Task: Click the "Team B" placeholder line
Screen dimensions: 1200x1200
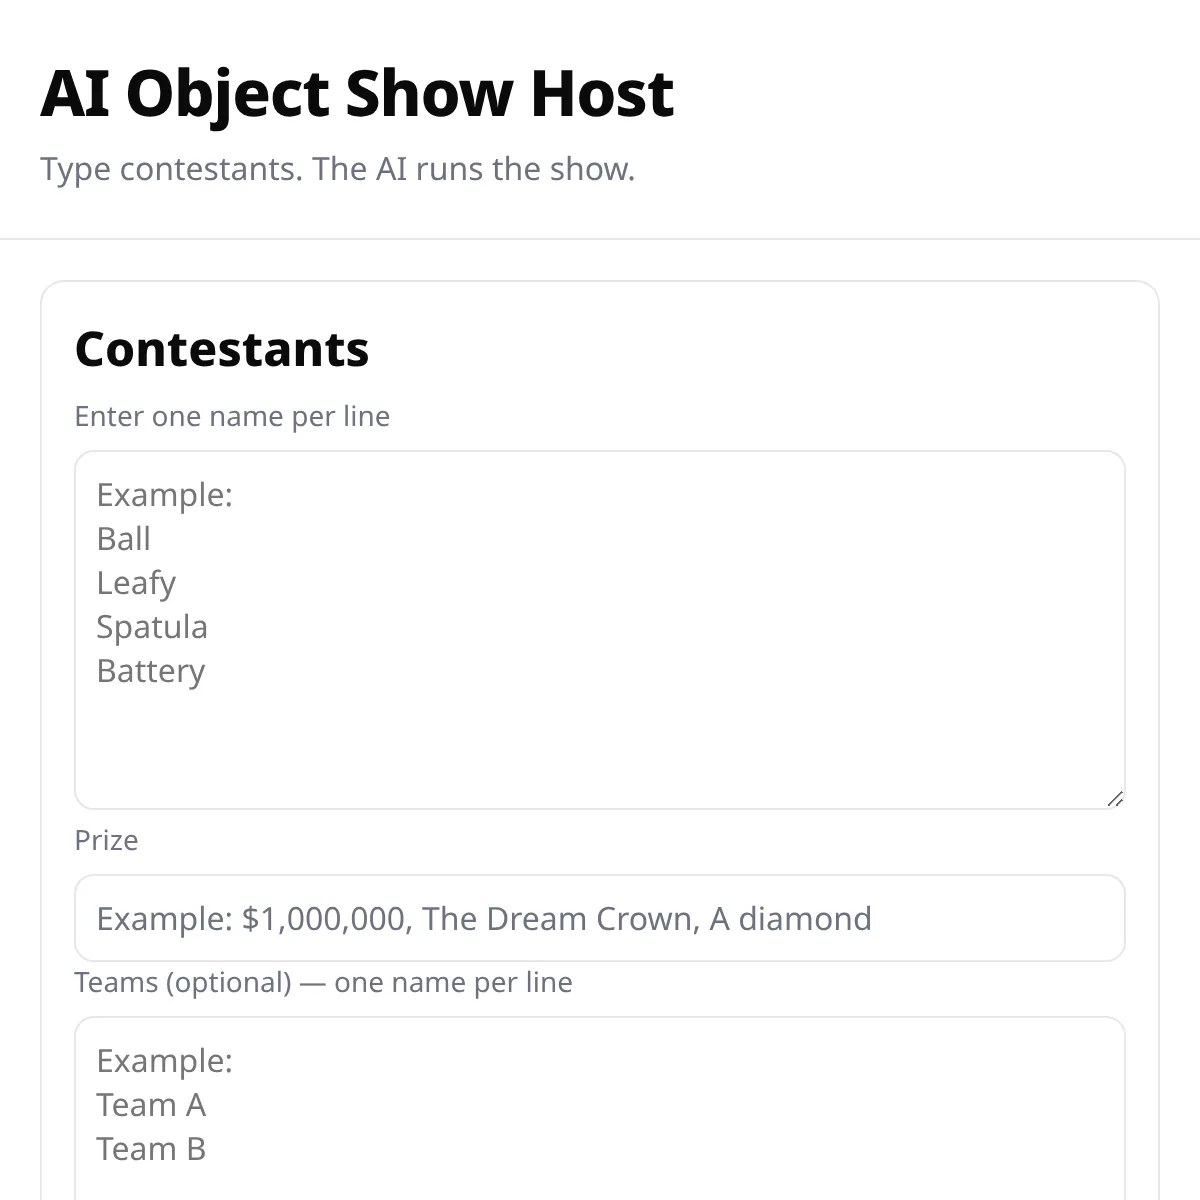Action: 151,1149
